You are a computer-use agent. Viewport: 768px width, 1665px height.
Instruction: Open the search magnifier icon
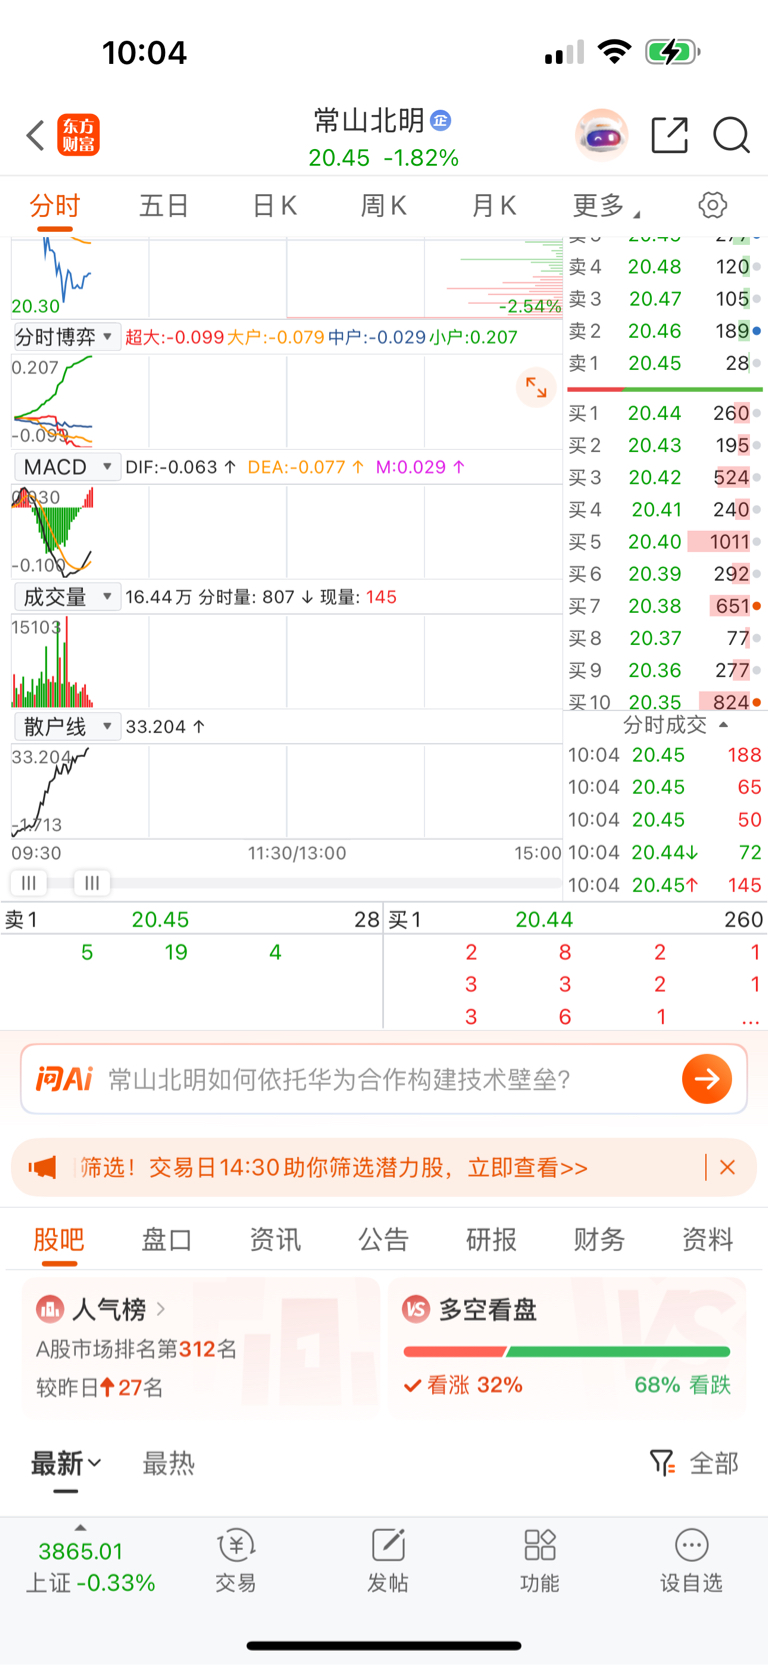(731, 135)
